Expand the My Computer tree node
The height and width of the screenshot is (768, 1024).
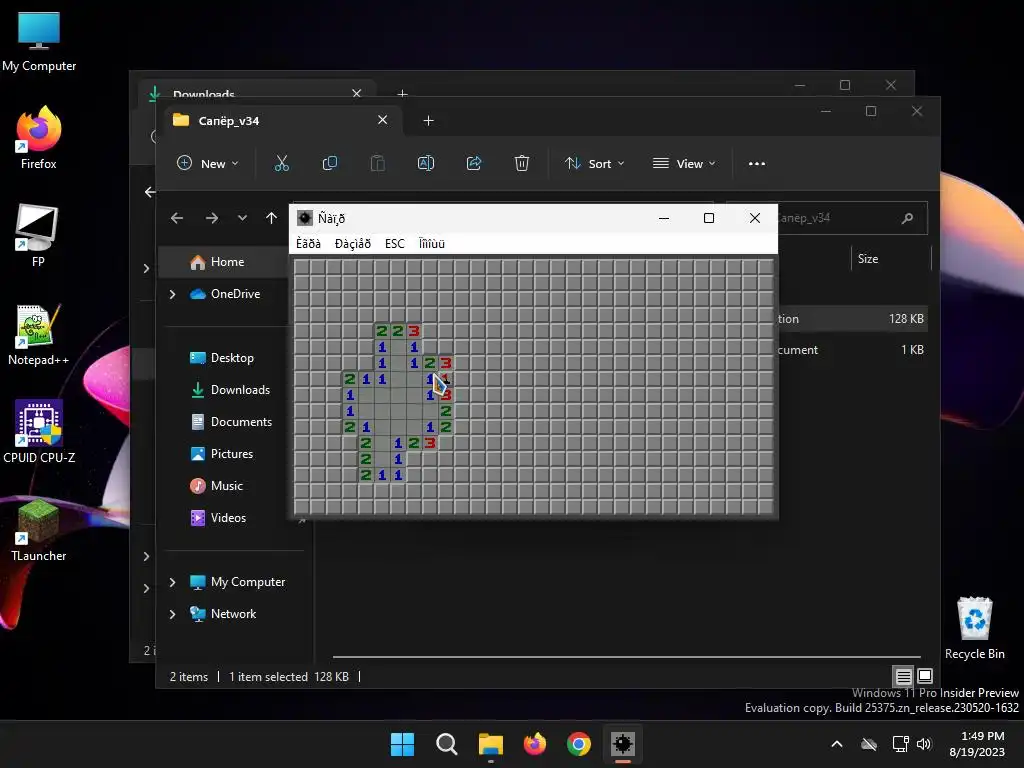coord(172,582)
